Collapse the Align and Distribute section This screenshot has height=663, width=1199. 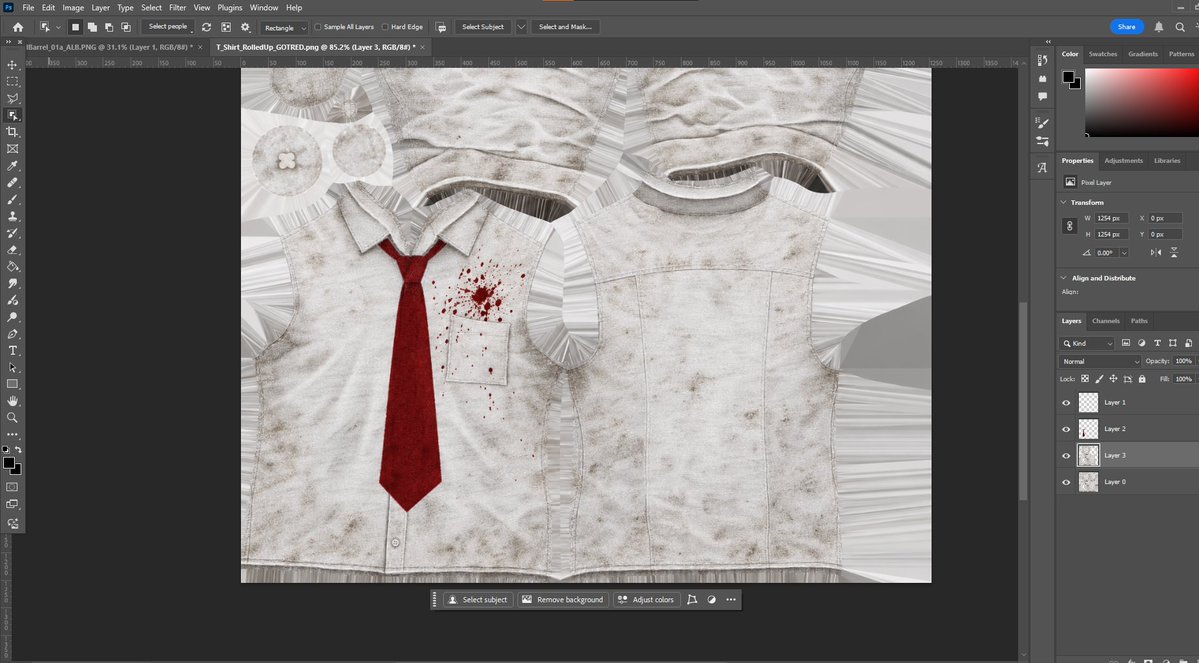[1063, 278]
